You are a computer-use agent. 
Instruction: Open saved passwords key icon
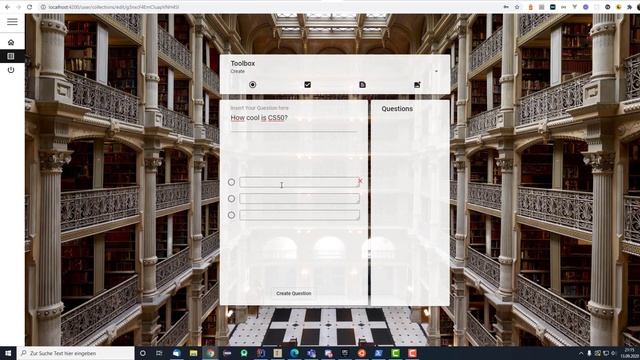click(506, 7)
